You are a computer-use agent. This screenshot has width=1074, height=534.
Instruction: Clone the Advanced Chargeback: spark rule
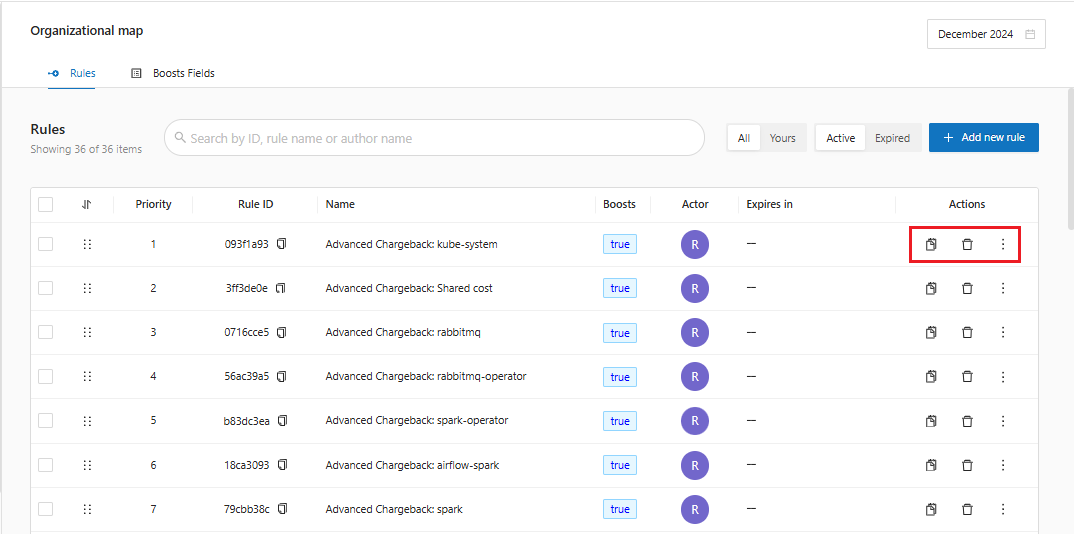(x=931, y=509)
